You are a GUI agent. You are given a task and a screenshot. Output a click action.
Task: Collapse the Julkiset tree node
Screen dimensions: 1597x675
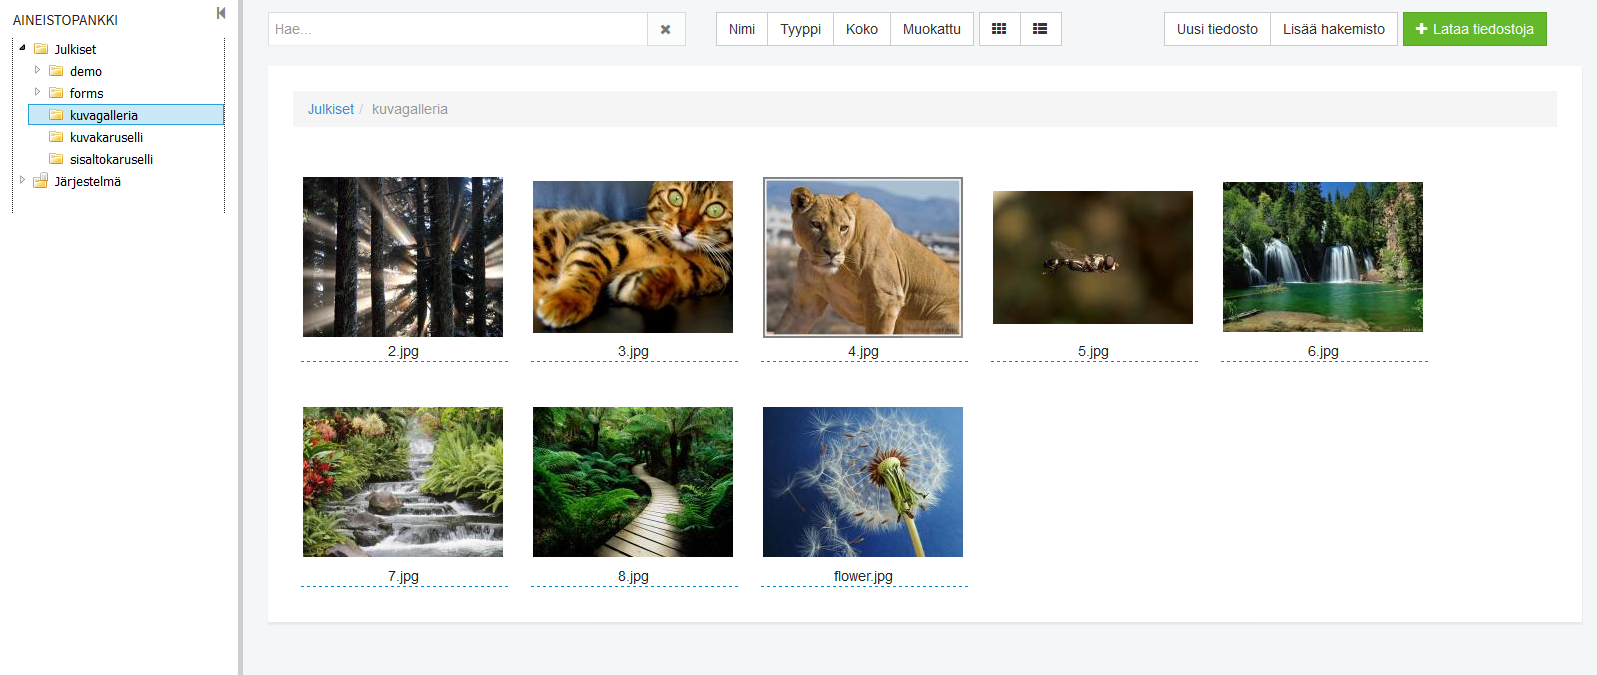22,48
